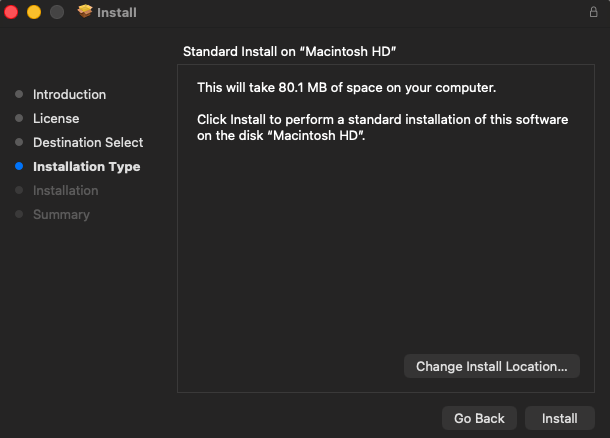Minimize the installer with the yellow button
Screen dimensions: 610x438
click(x=33, y=12)
